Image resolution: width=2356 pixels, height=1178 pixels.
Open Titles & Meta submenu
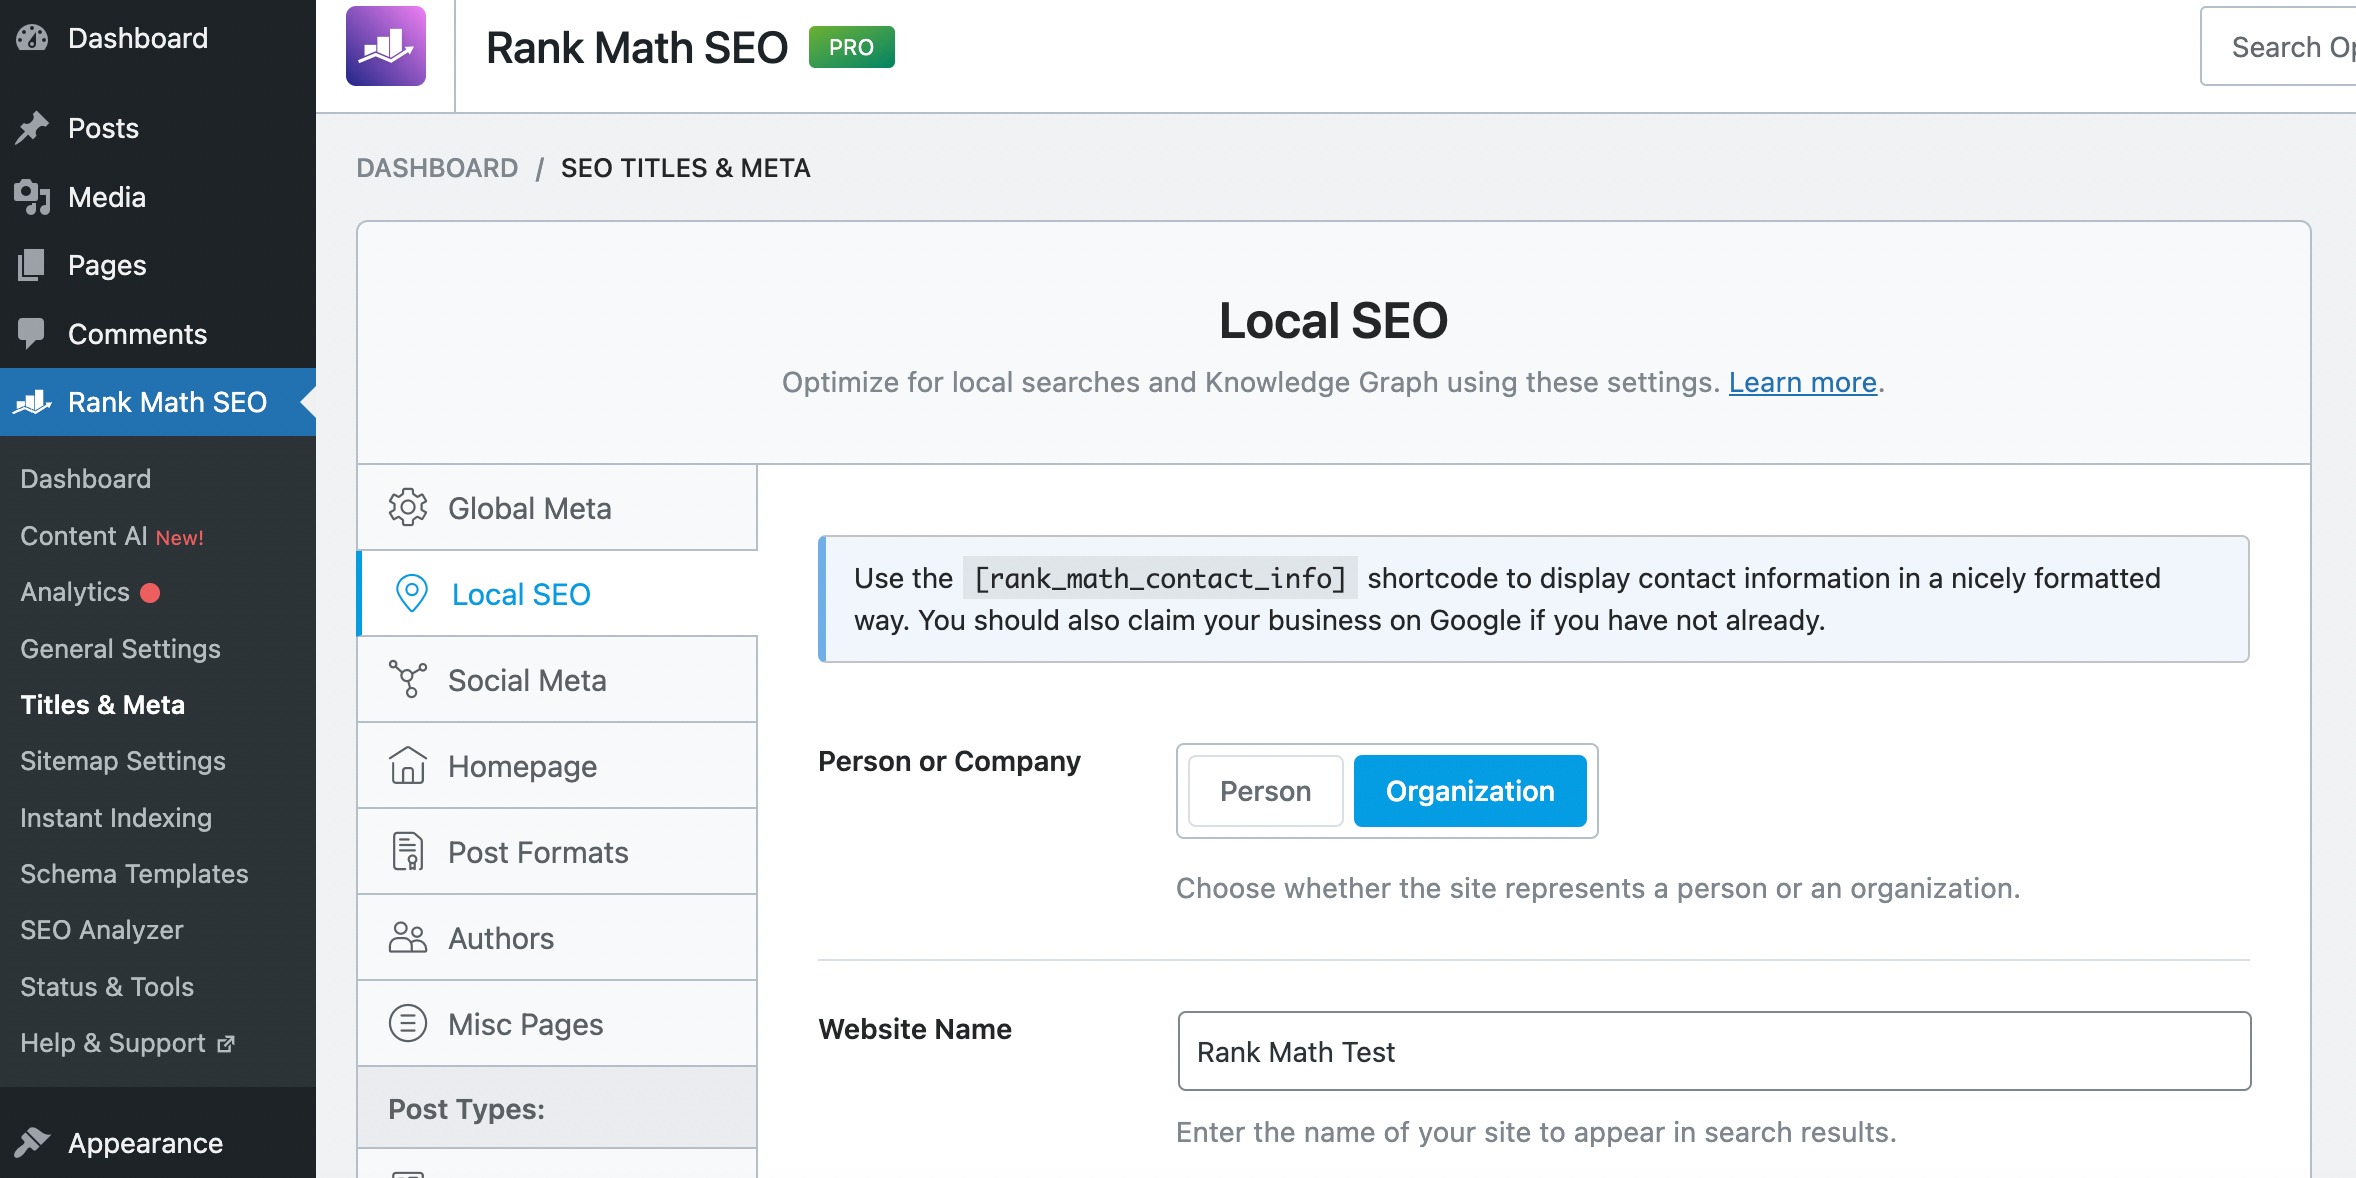[x=102, y=705]
